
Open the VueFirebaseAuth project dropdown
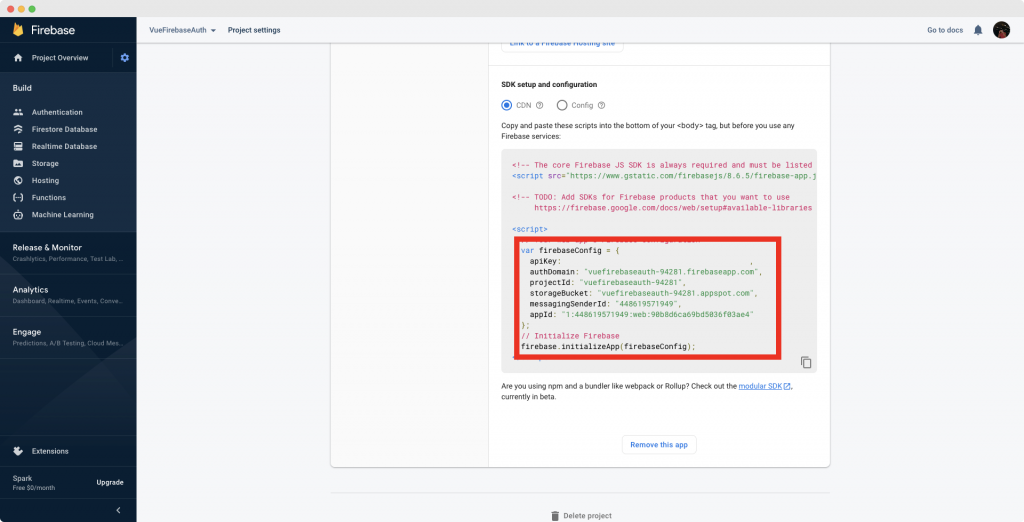[182, 30]
